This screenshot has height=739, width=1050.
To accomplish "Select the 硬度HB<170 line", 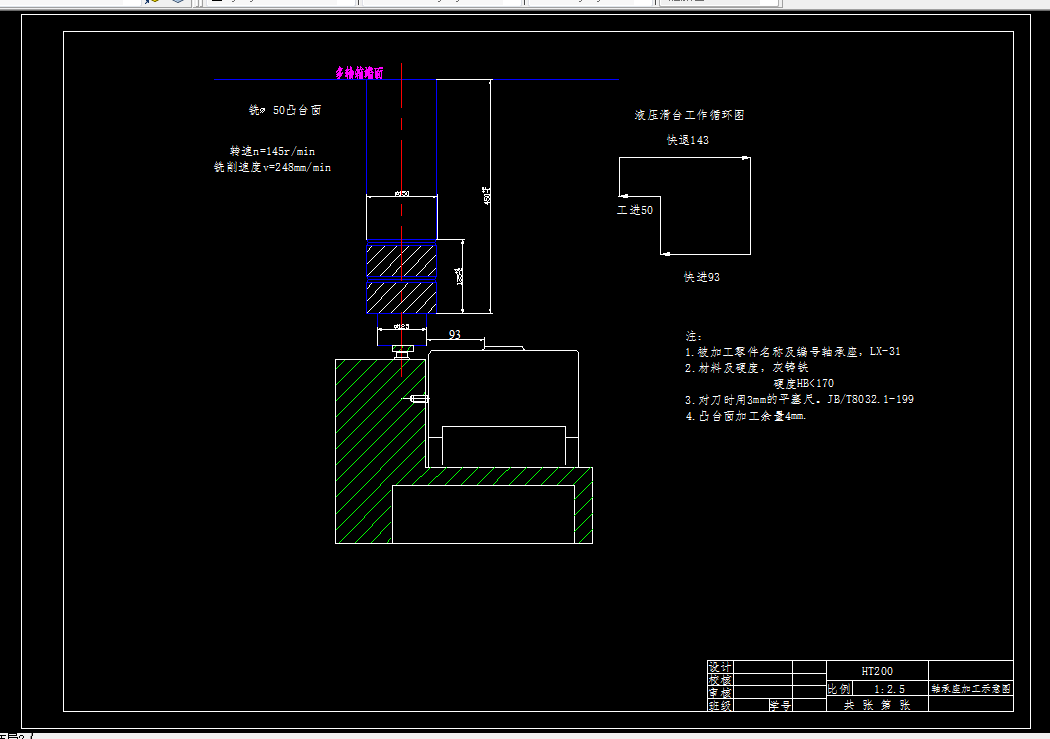I will (804, 384).
